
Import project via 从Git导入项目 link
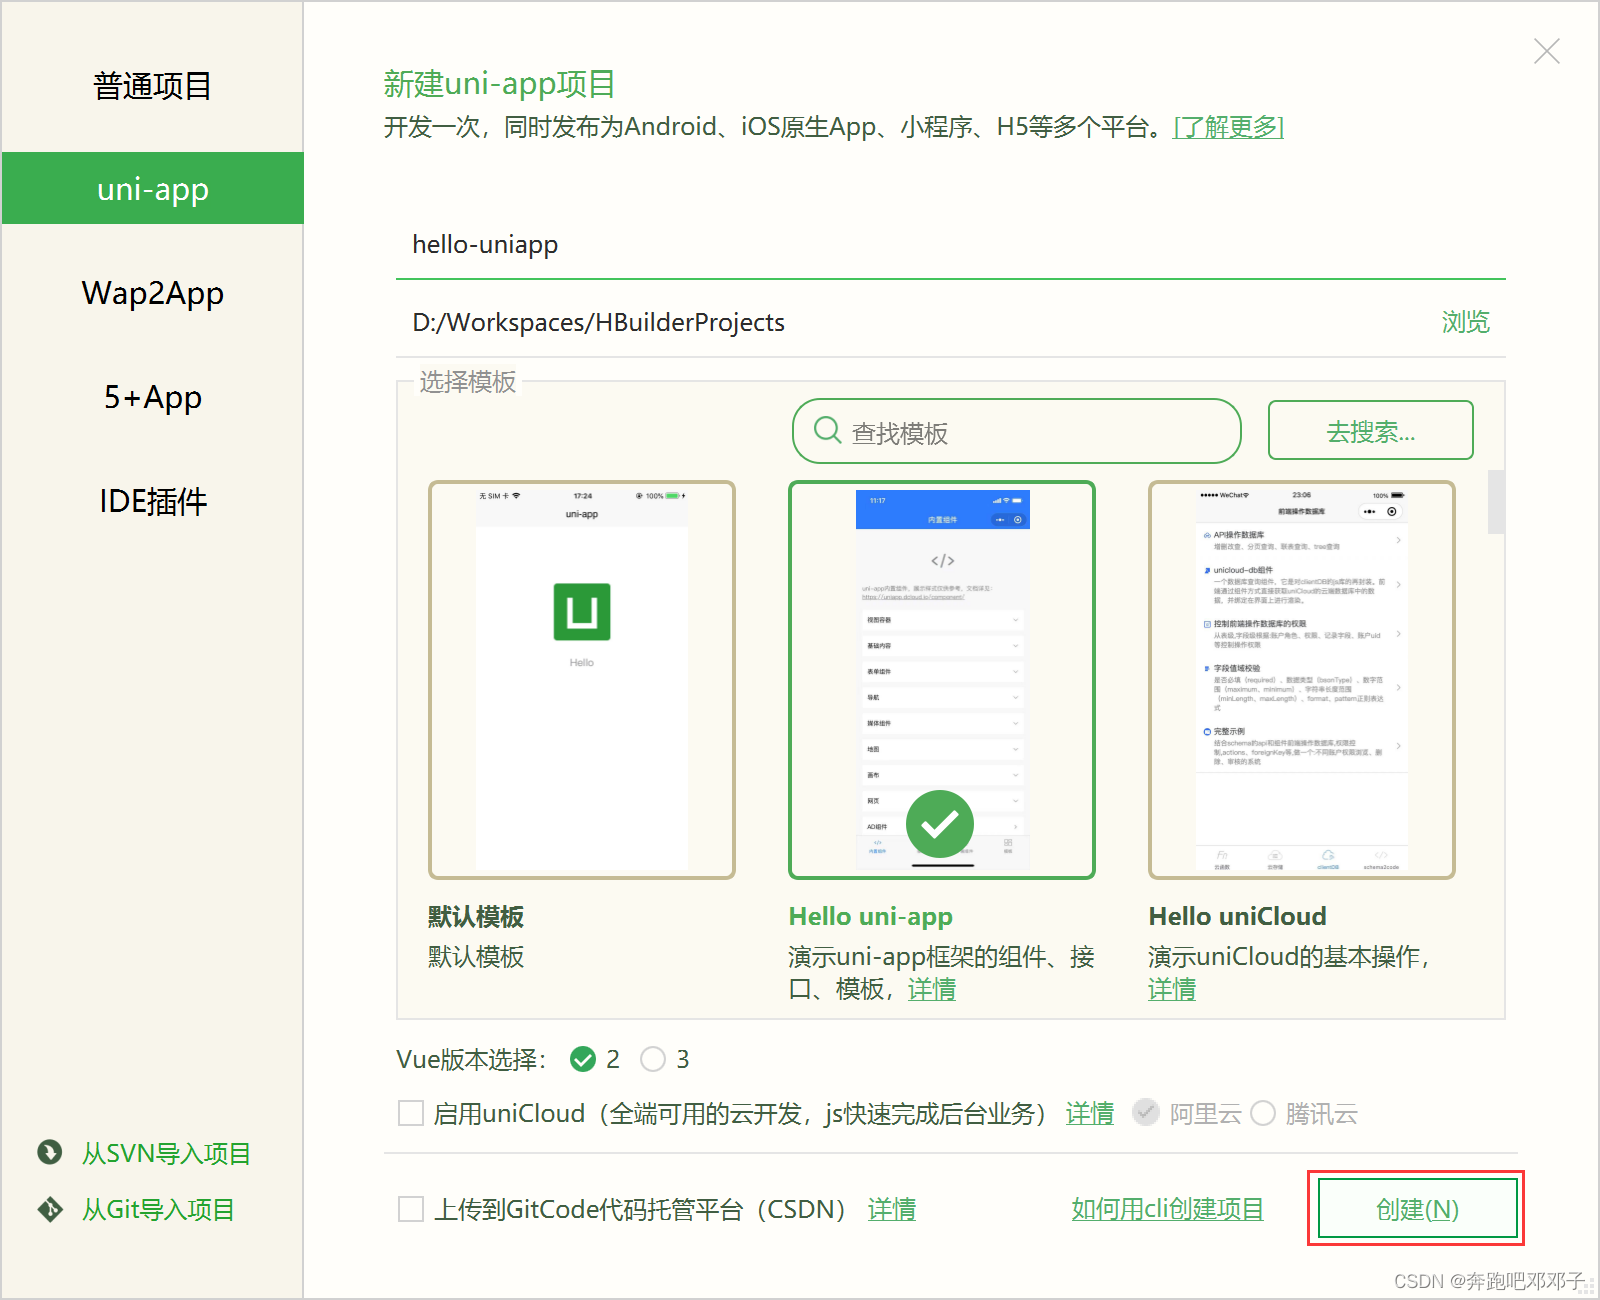click(158, 1209)
